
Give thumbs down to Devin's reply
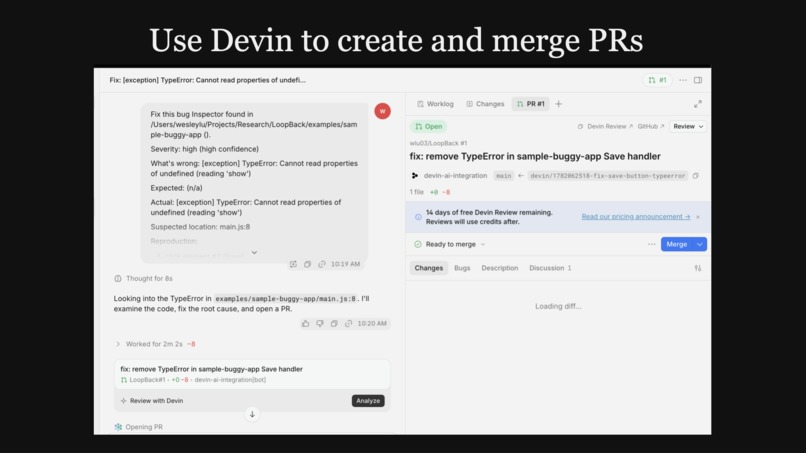coord(320,323)
